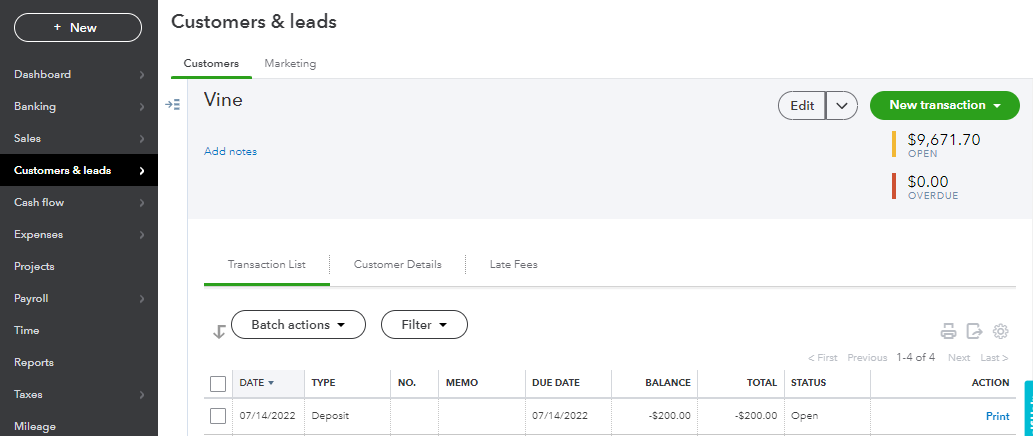The width and height of the screenshot is (1033, 436).
Task: Expand the Payroll menu chevron
Action: tap(142, 299)
